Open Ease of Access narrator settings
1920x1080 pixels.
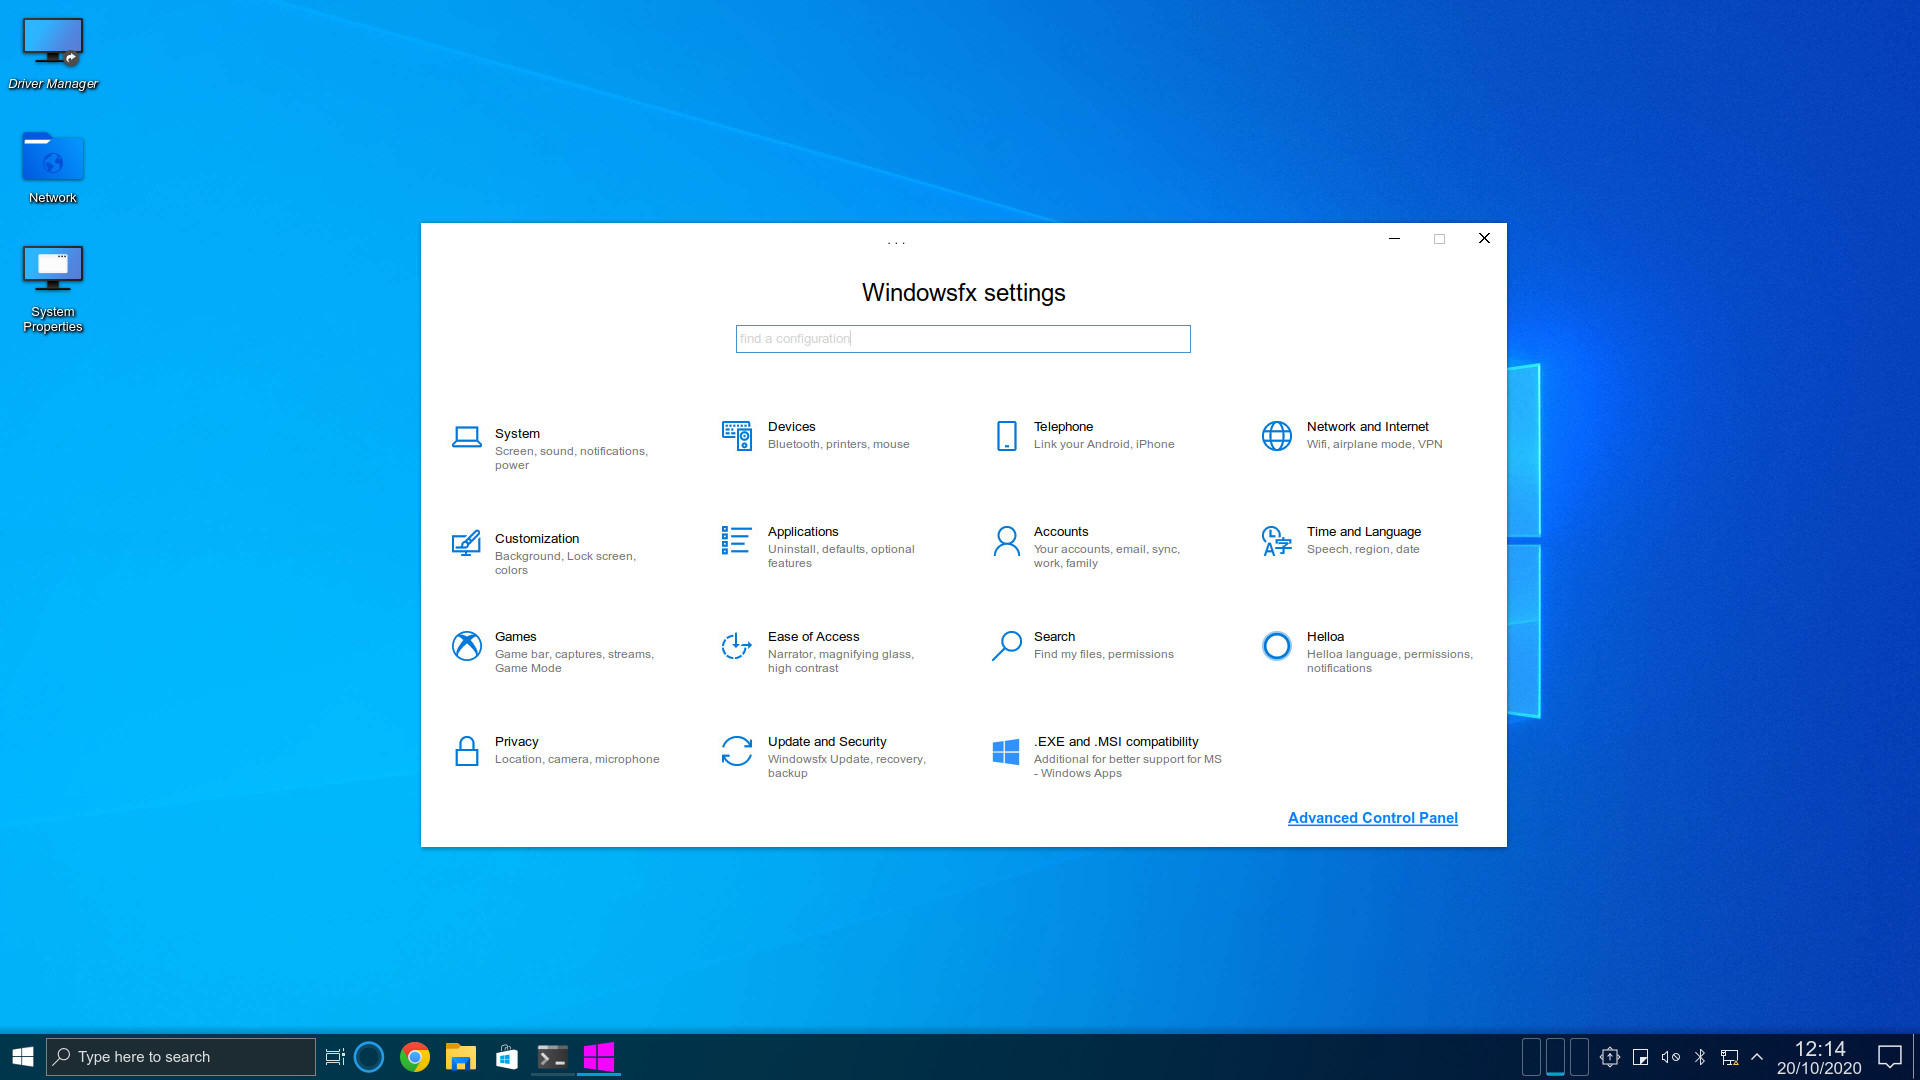pyautogui.click(x=814, y=650)
